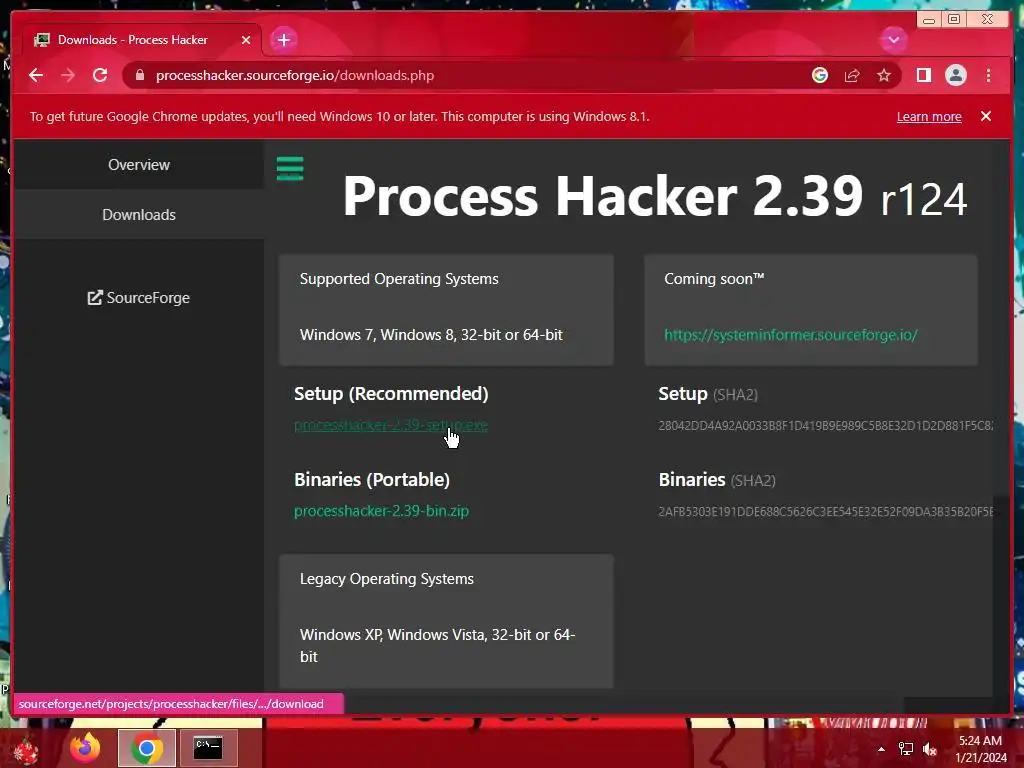The width and height of the screenshot is (1024, 768).
Task: Open the Chrome profile avatar
Action: (x=955, y=75)
